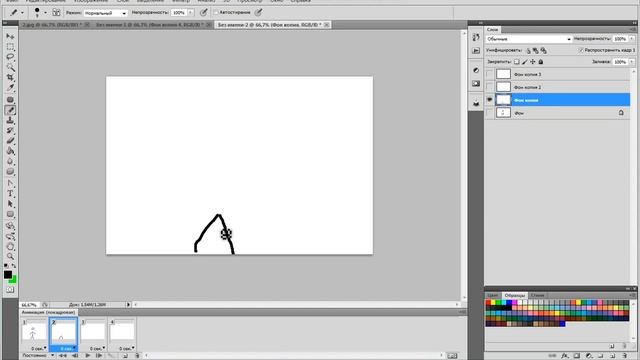The image size is (640, 360).
Task: Select the Pen tool
Action: pos(10,183)
